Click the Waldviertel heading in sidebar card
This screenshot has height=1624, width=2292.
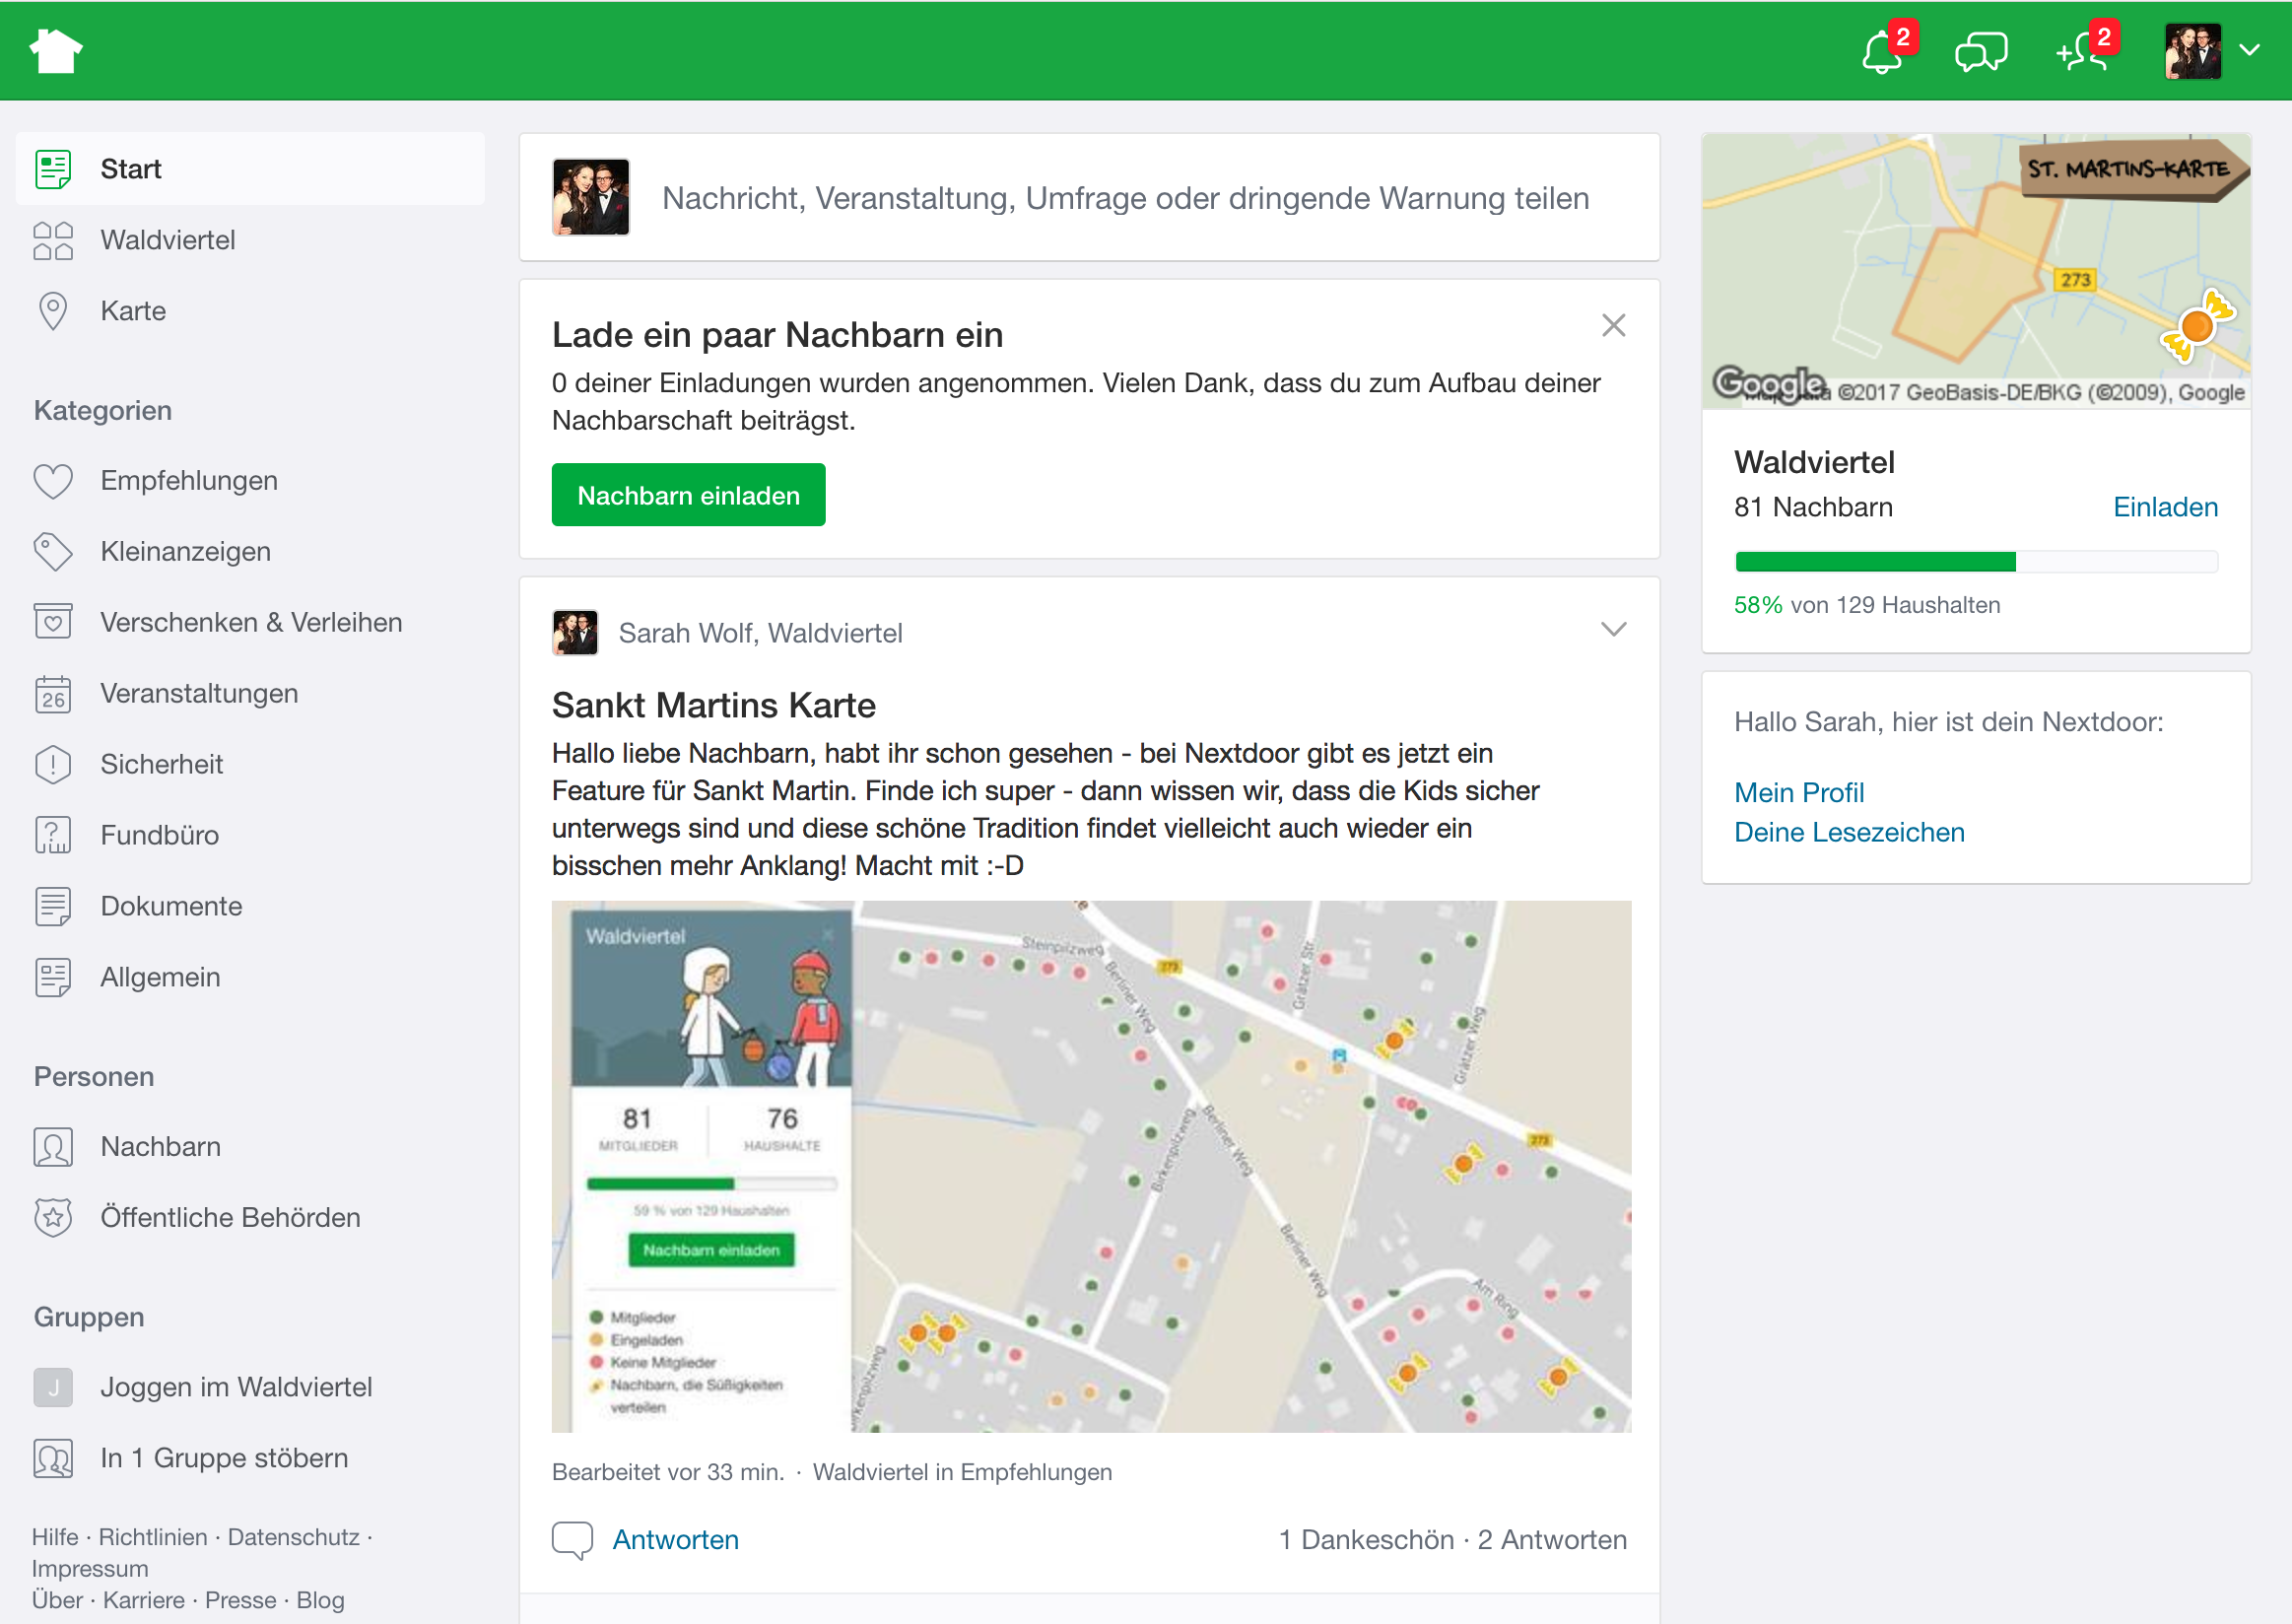pyautogui.click(x=1814, y=463)
